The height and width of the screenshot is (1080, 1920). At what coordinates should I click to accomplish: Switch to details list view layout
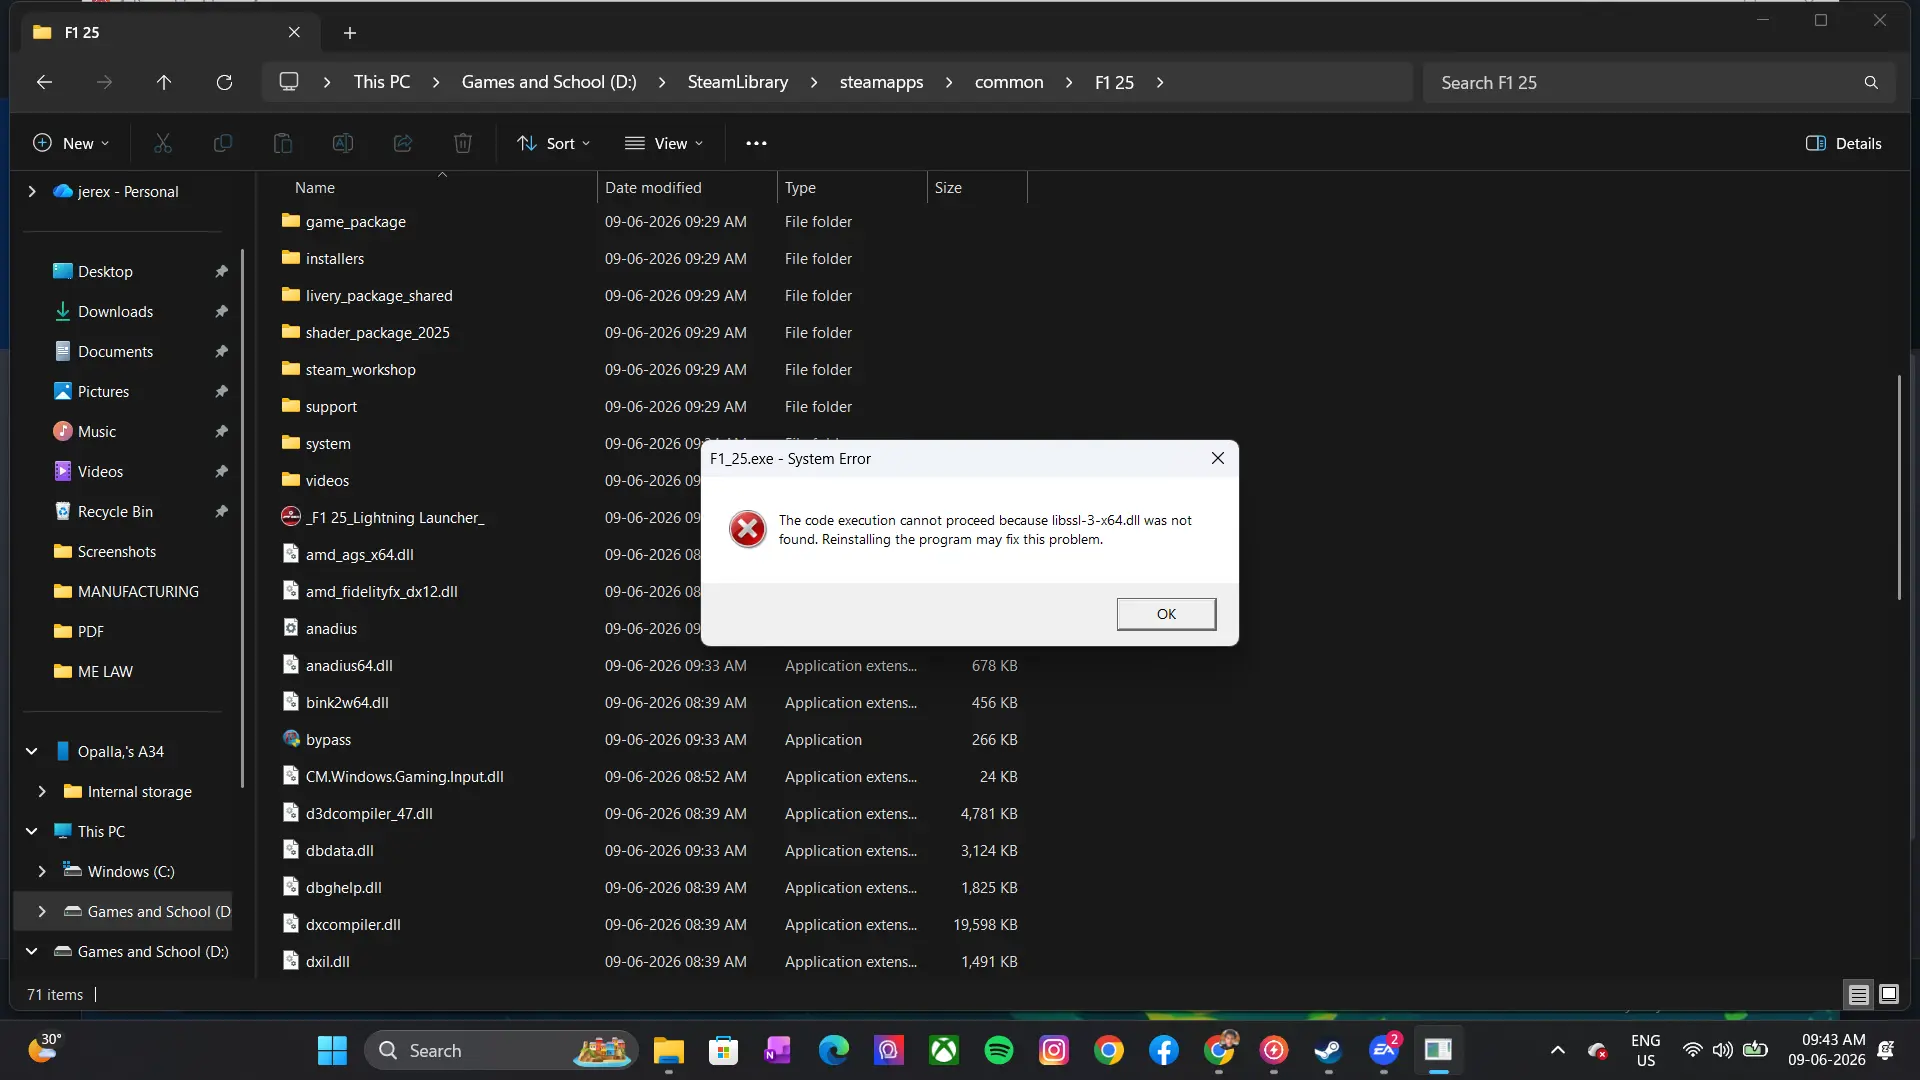[x=1858, y=994]
